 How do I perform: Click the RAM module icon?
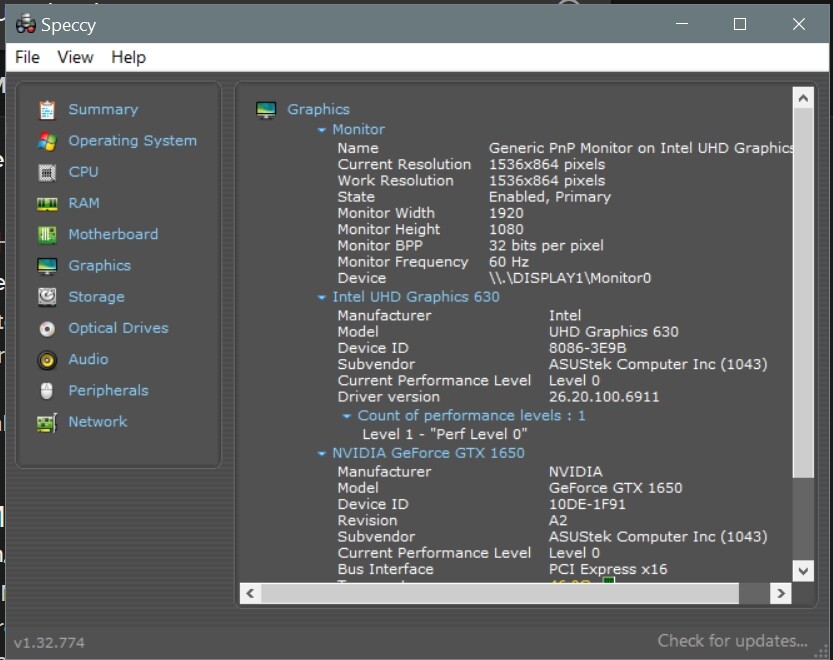[47, 204]
